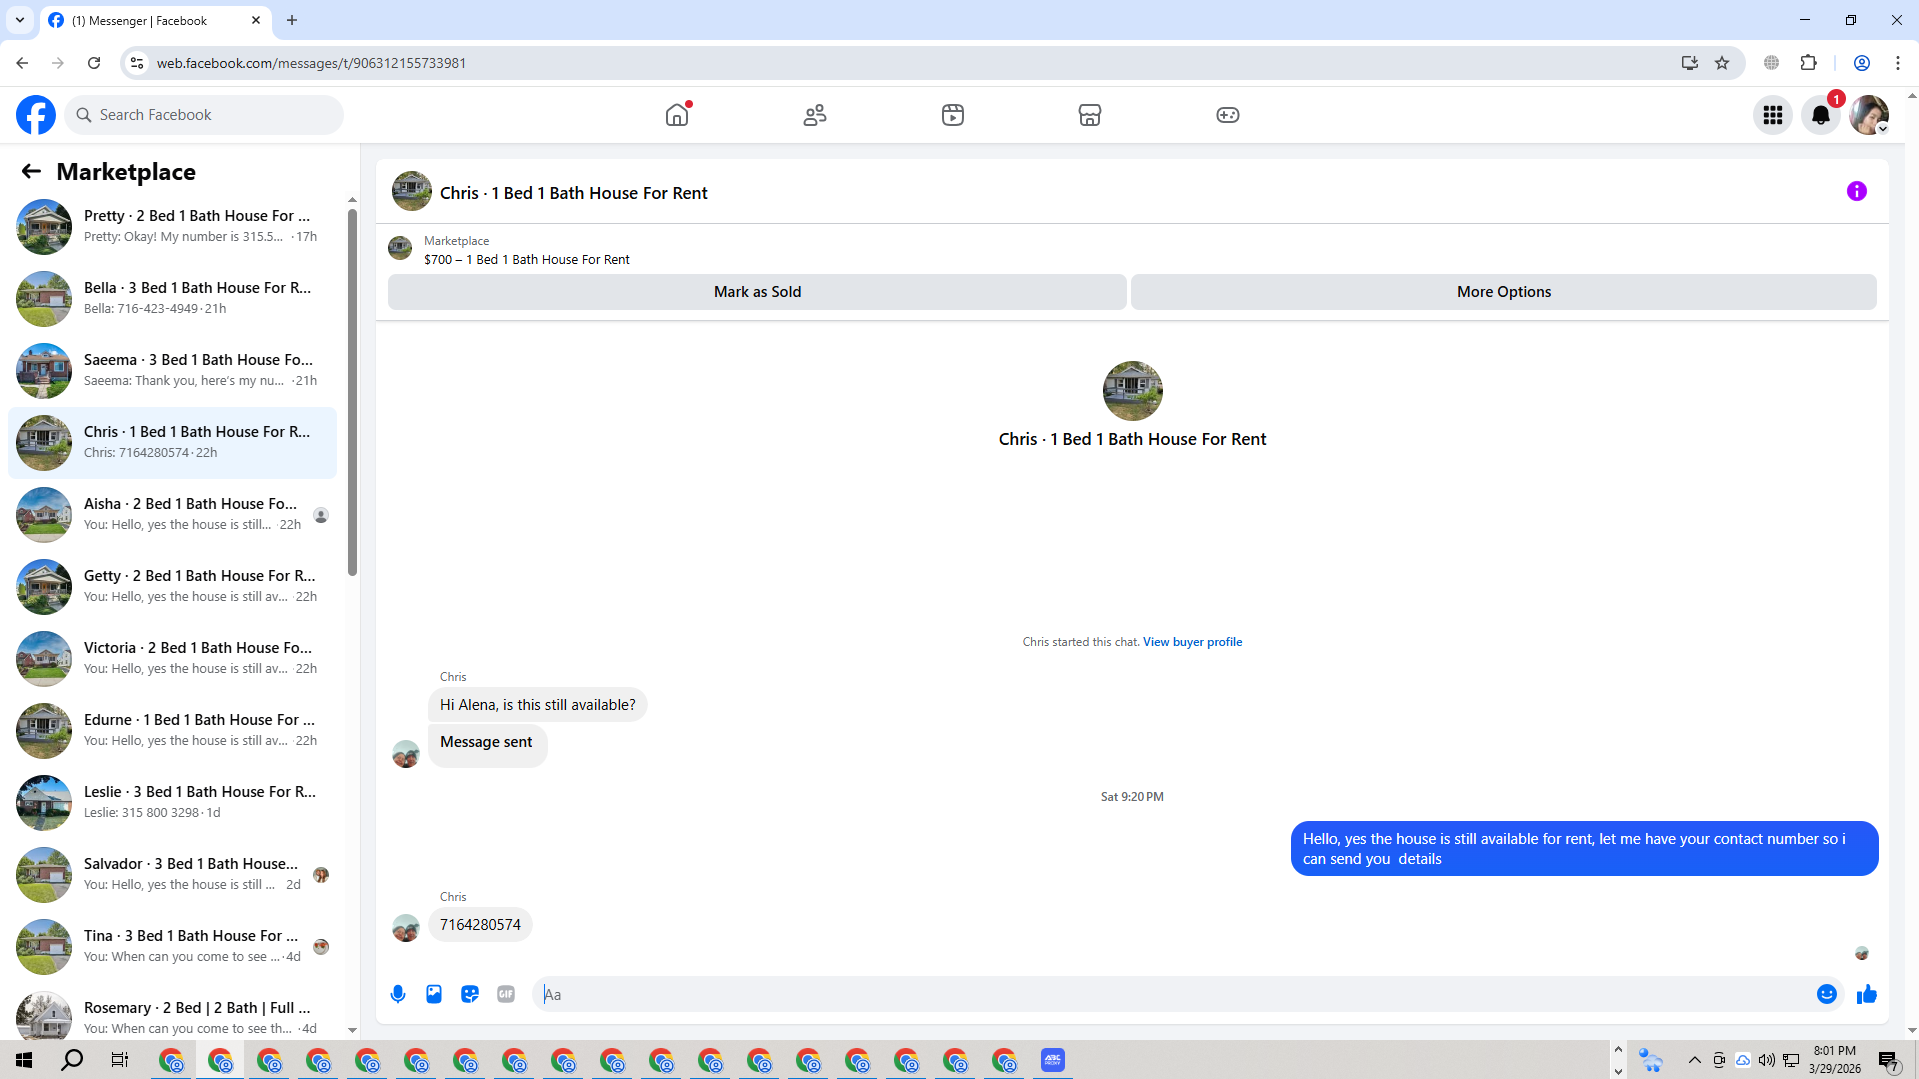Attach a file with the photo icon
The height and width of the screenshot is (1079, 1919).
(x=434, y=994)
